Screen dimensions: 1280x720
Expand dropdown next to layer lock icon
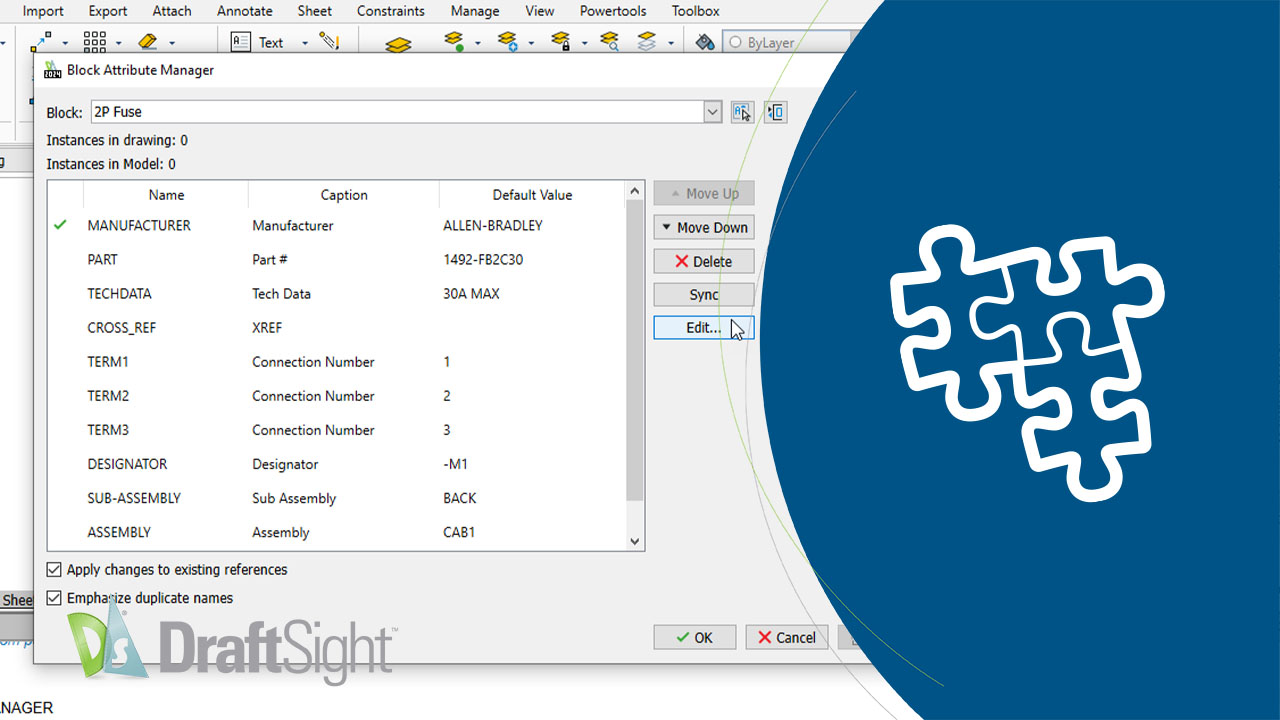coord(583,43)
